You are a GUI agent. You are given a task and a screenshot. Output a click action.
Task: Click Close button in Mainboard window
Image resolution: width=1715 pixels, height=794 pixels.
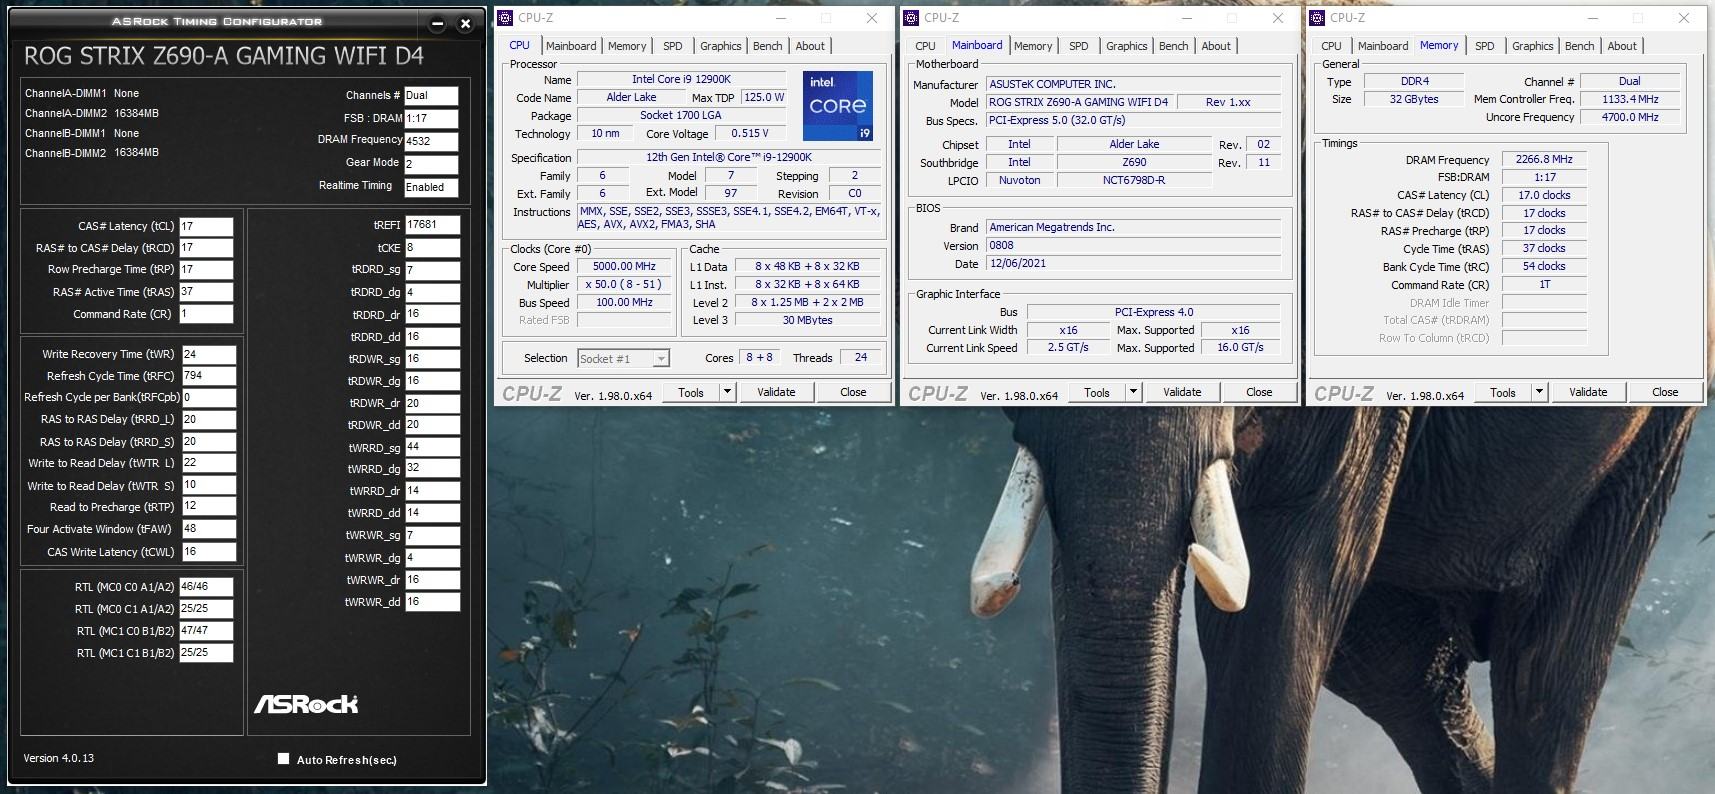(x=1259, y=392)
